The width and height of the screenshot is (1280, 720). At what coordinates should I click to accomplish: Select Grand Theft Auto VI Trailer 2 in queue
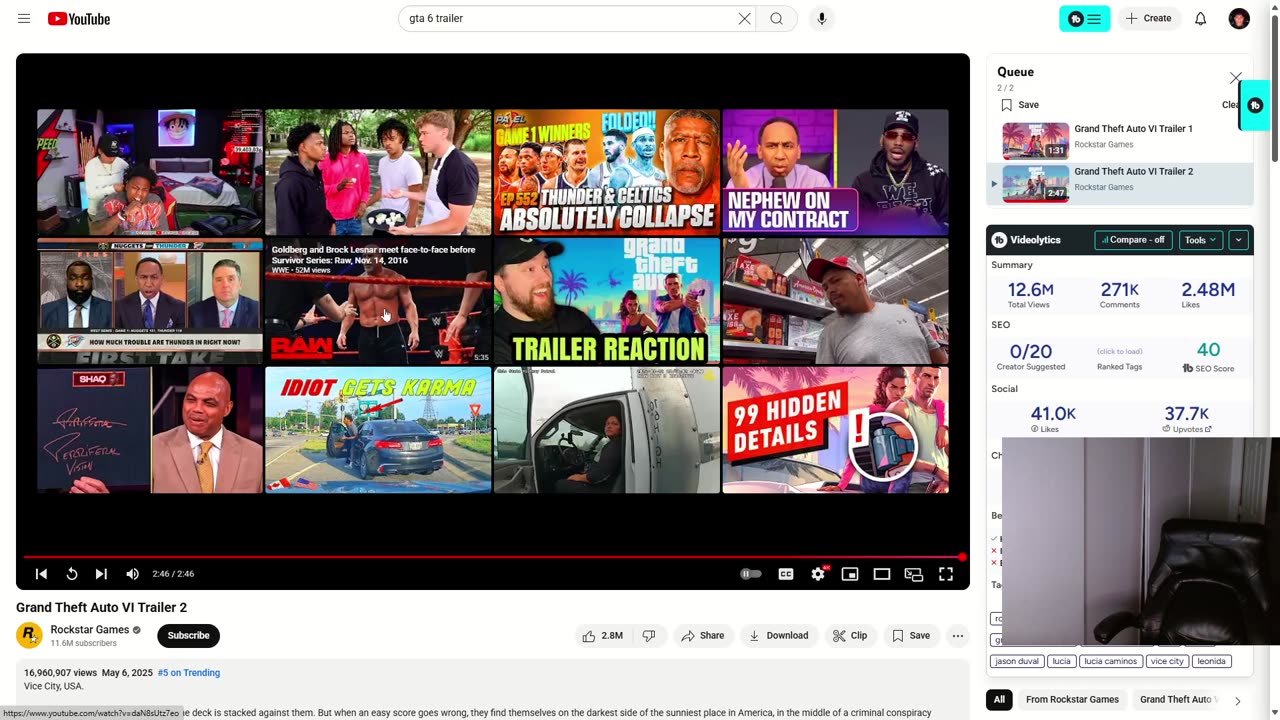tap(1119, 184)
